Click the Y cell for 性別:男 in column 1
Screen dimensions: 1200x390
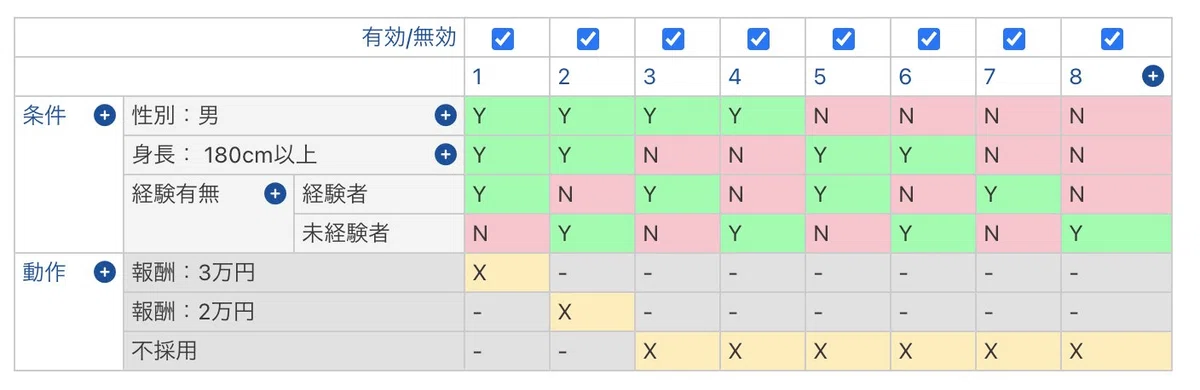point(506,116)
